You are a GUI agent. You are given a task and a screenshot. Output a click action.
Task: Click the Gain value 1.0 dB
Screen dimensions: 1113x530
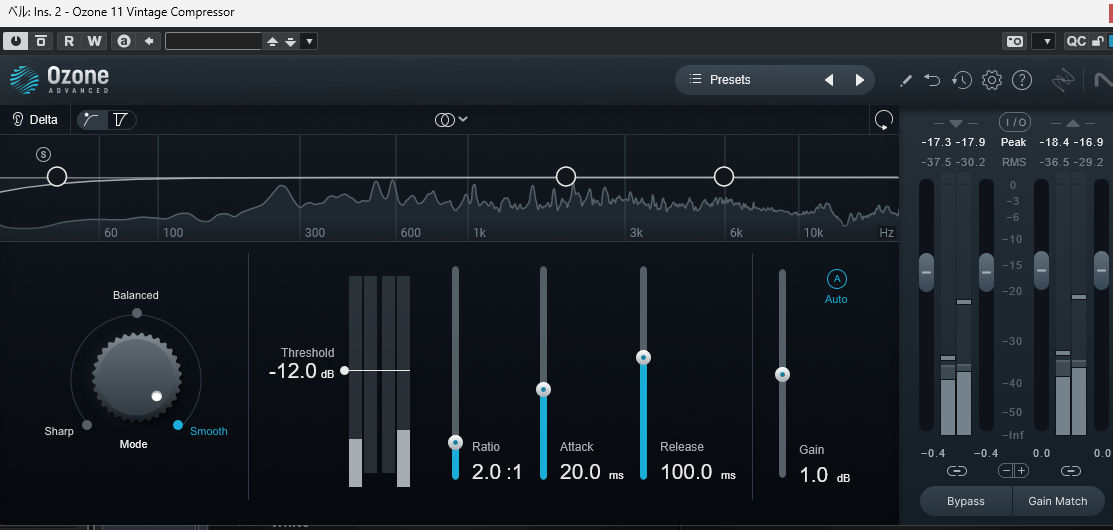coord(824,475)
